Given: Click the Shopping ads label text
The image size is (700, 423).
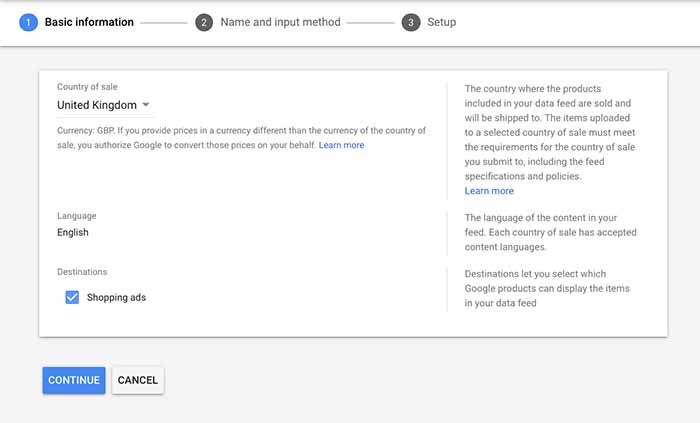Looking at the screenshot, I should (116, 297).
